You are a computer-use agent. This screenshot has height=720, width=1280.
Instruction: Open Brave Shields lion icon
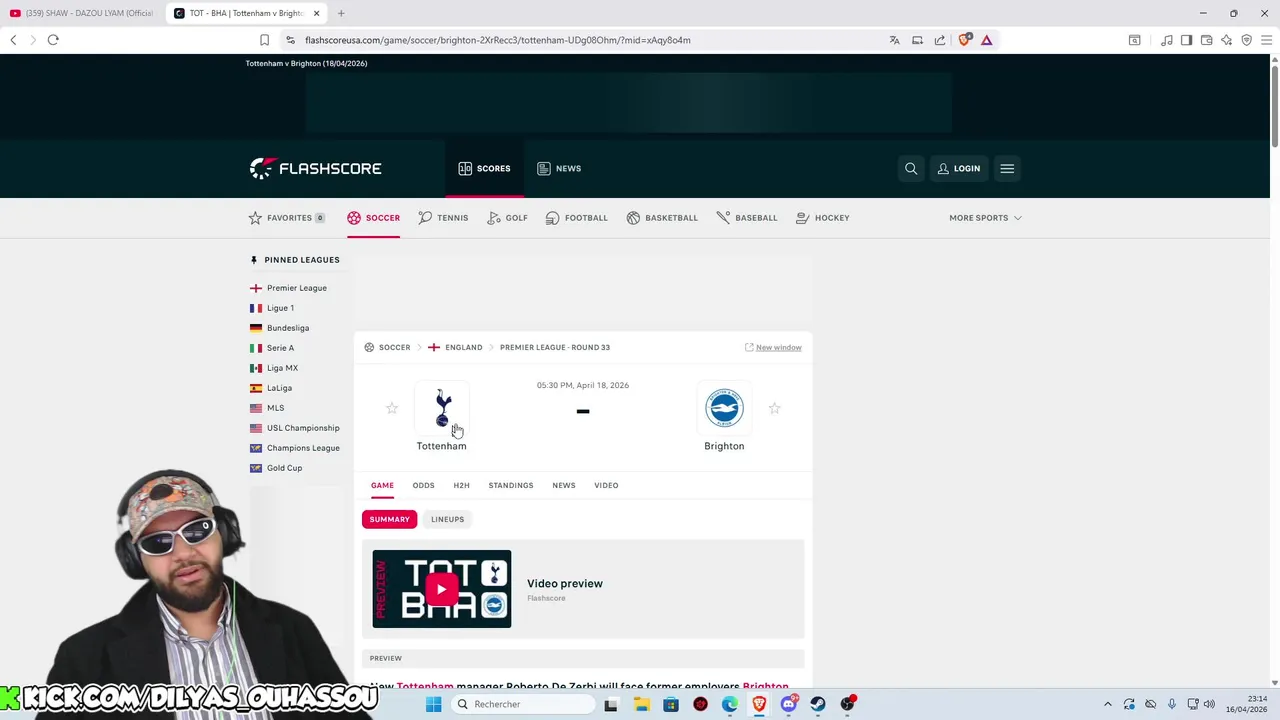[964, 40]
